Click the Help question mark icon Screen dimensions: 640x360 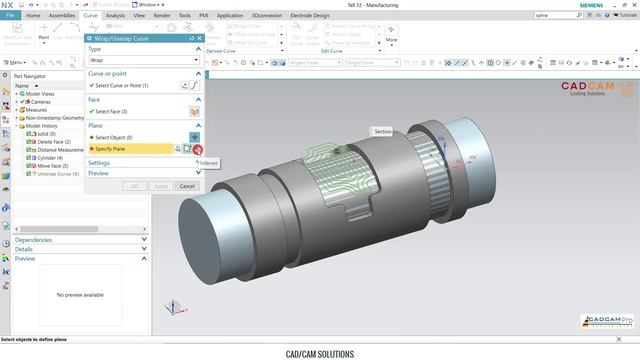click(x=607, y=15)
